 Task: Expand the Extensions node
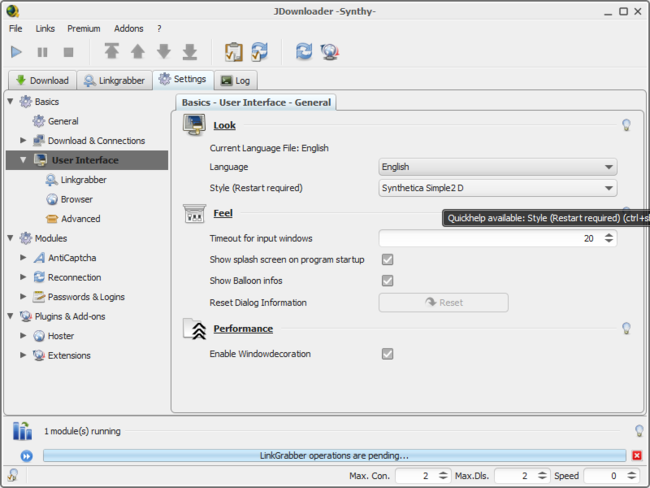(23, 355)
